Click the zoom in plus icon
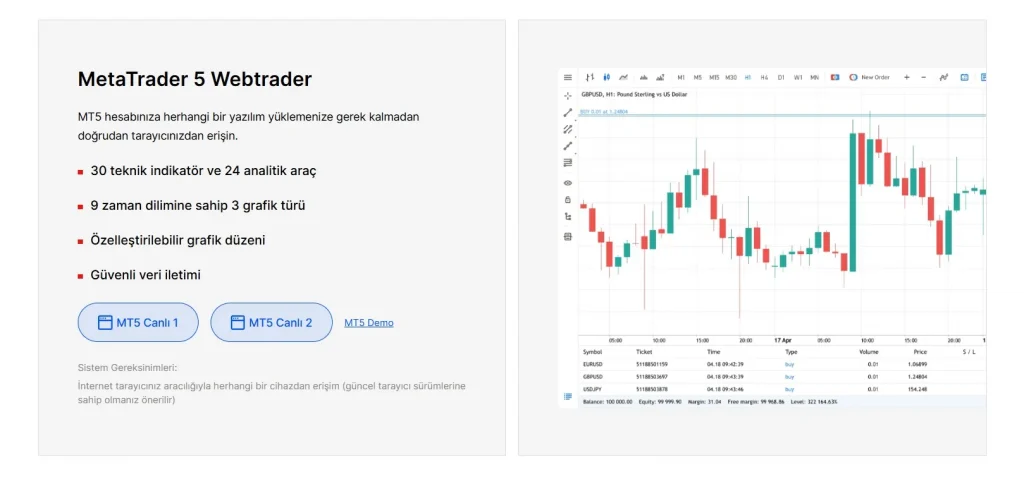The width and height of the screenshot is (1024, 479). (906, 77)
